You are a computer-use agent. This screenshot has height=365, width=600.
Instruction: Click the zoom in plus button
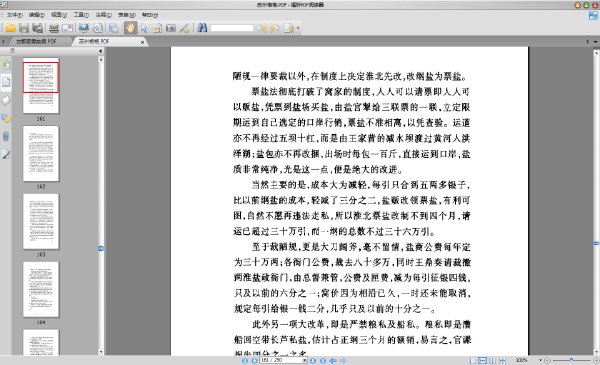pos(597,360)
